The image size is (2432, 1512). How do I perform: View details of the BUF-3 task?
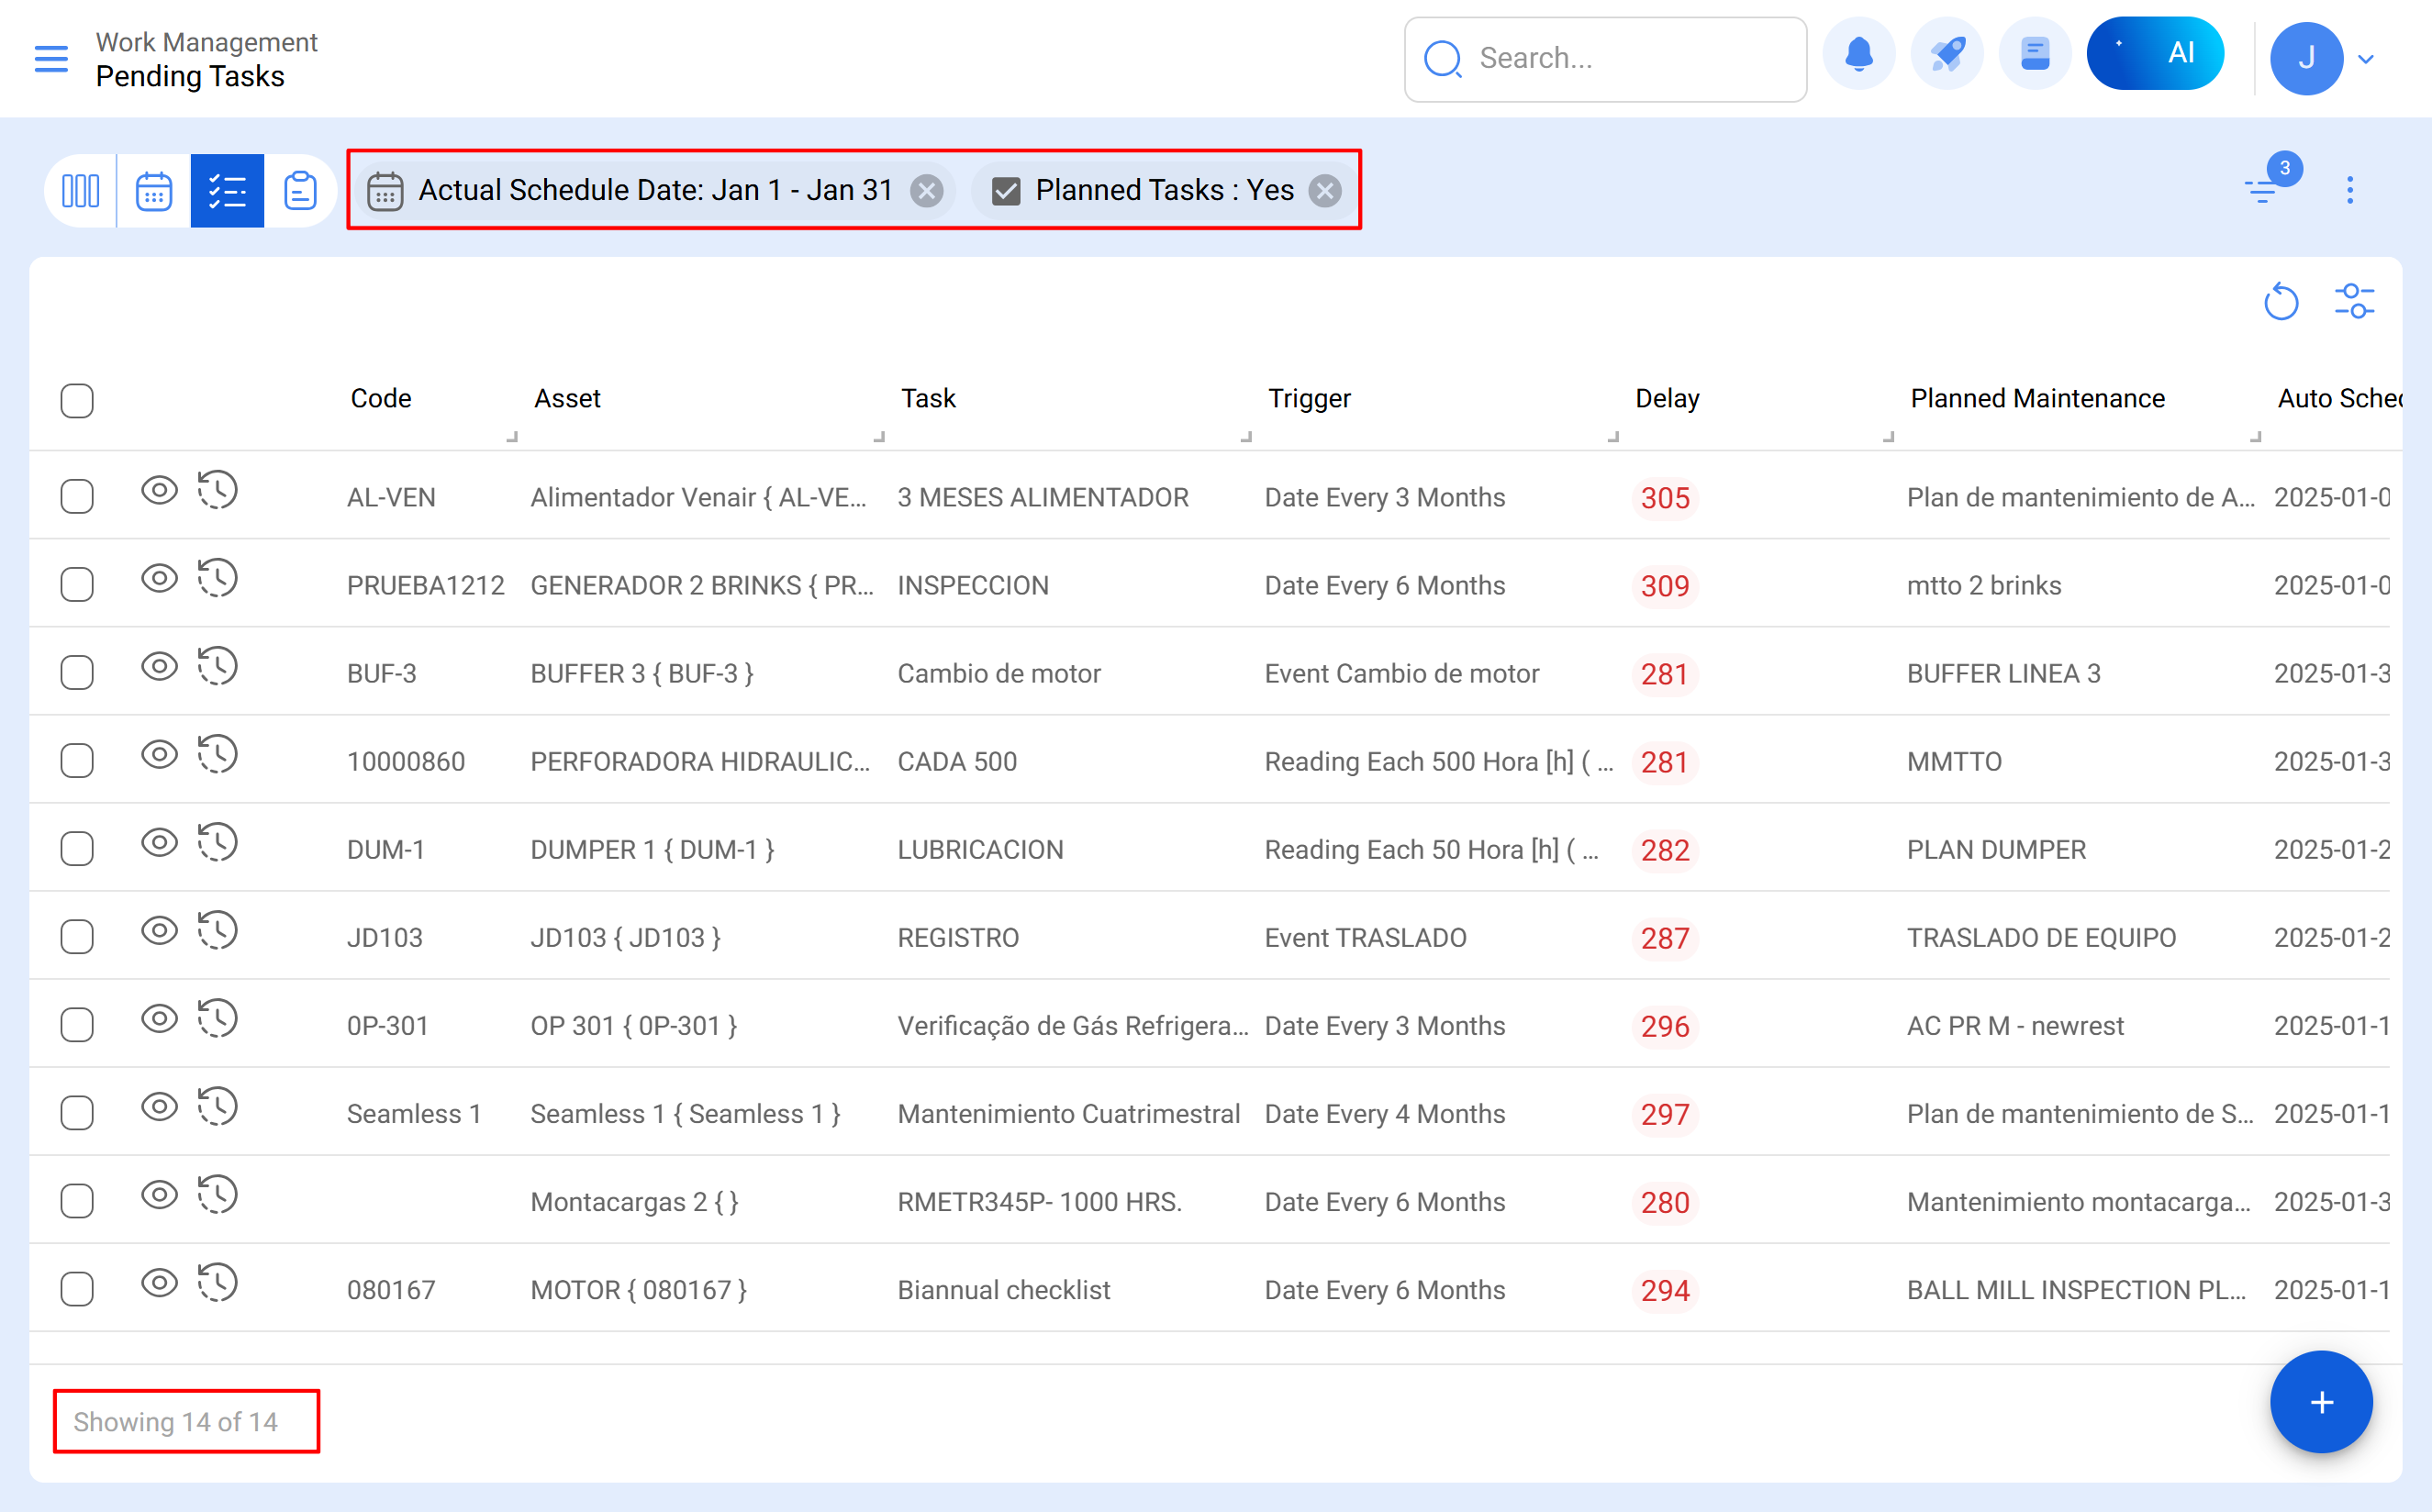click(159, 667)
